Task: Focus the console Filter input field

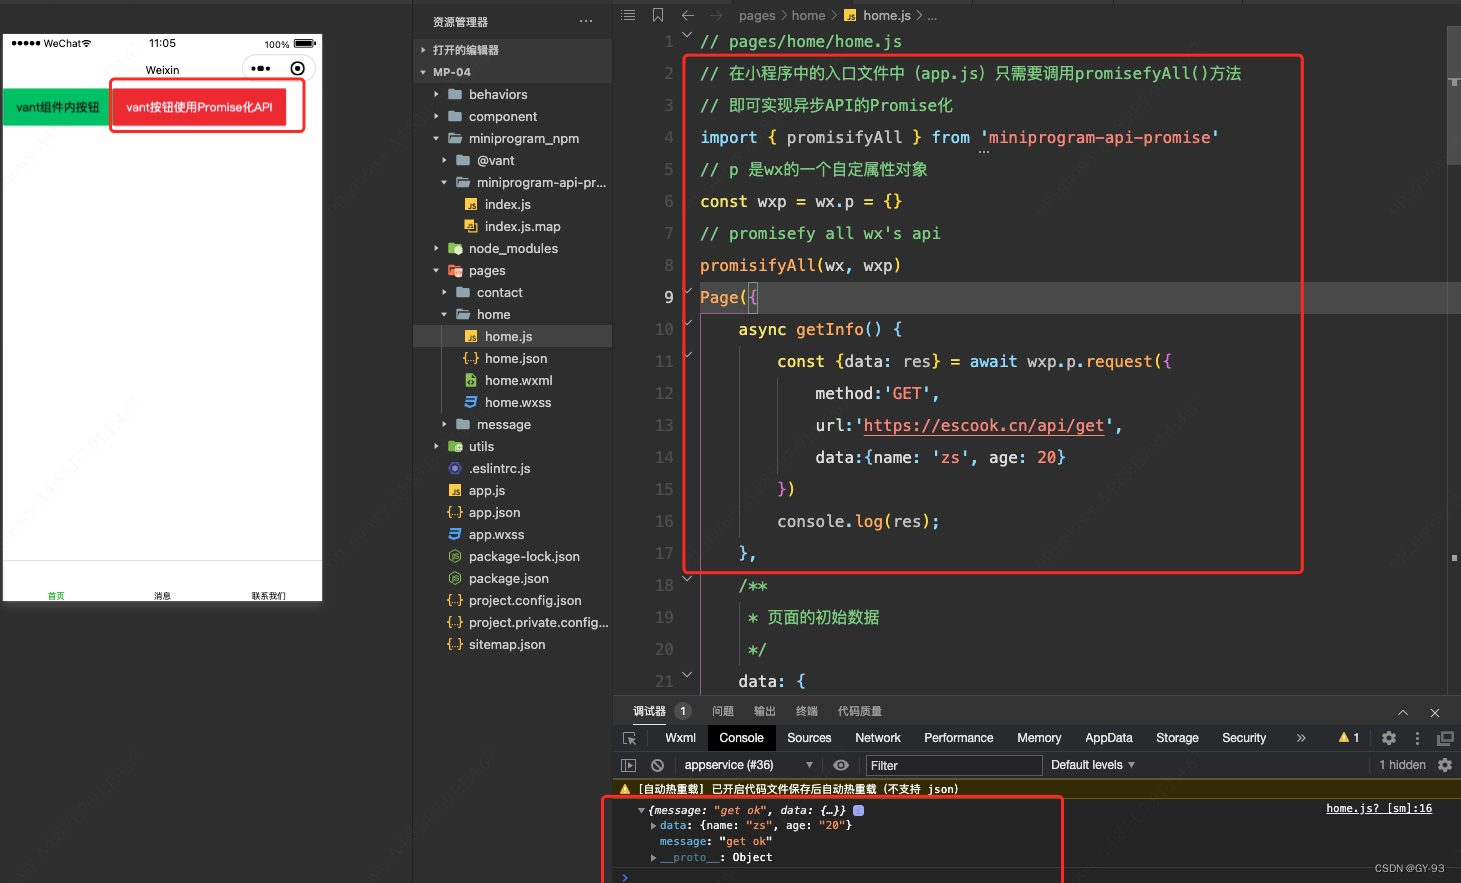Action: pyautogui.click(x=954, y=765)
